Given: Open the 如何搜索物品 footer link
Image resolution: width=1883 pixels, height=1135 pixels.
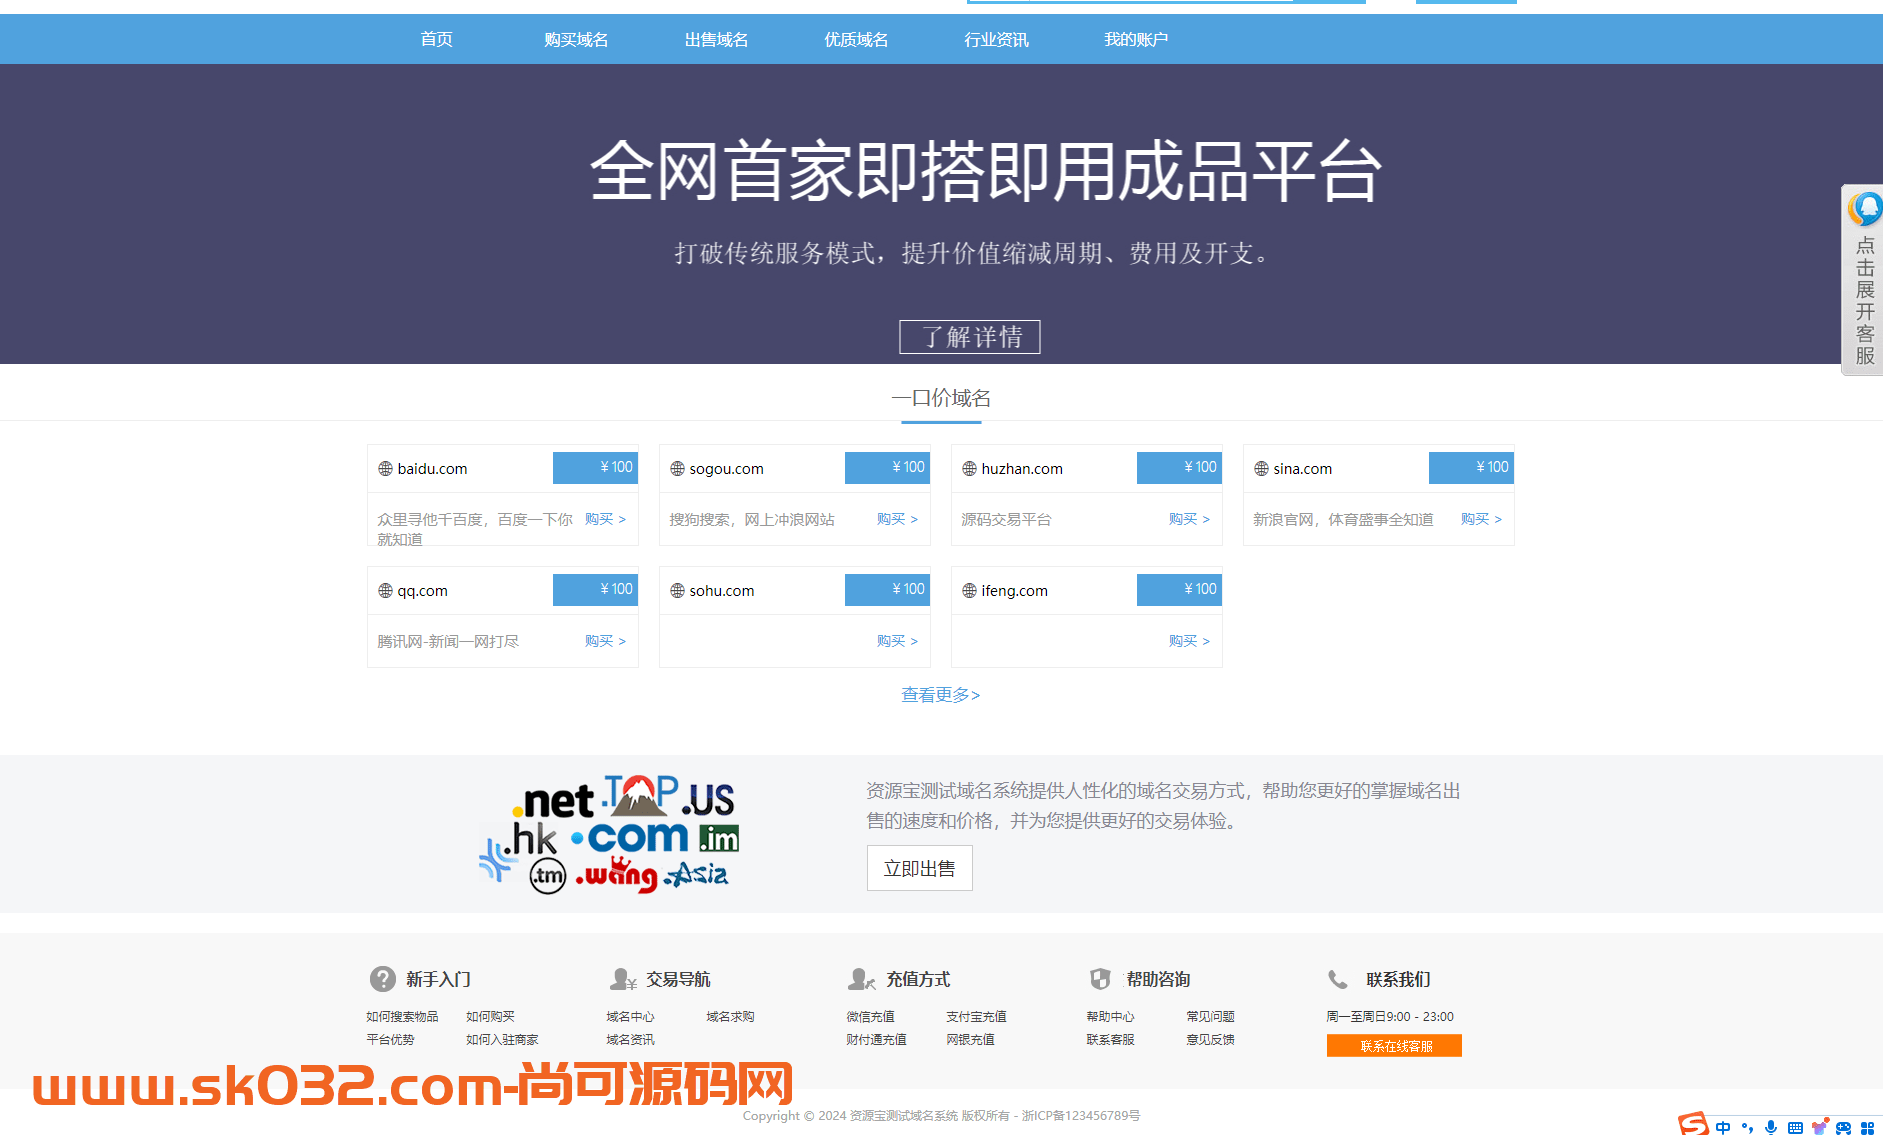Looking at the screenshot, I should (x=402, y=1017).
